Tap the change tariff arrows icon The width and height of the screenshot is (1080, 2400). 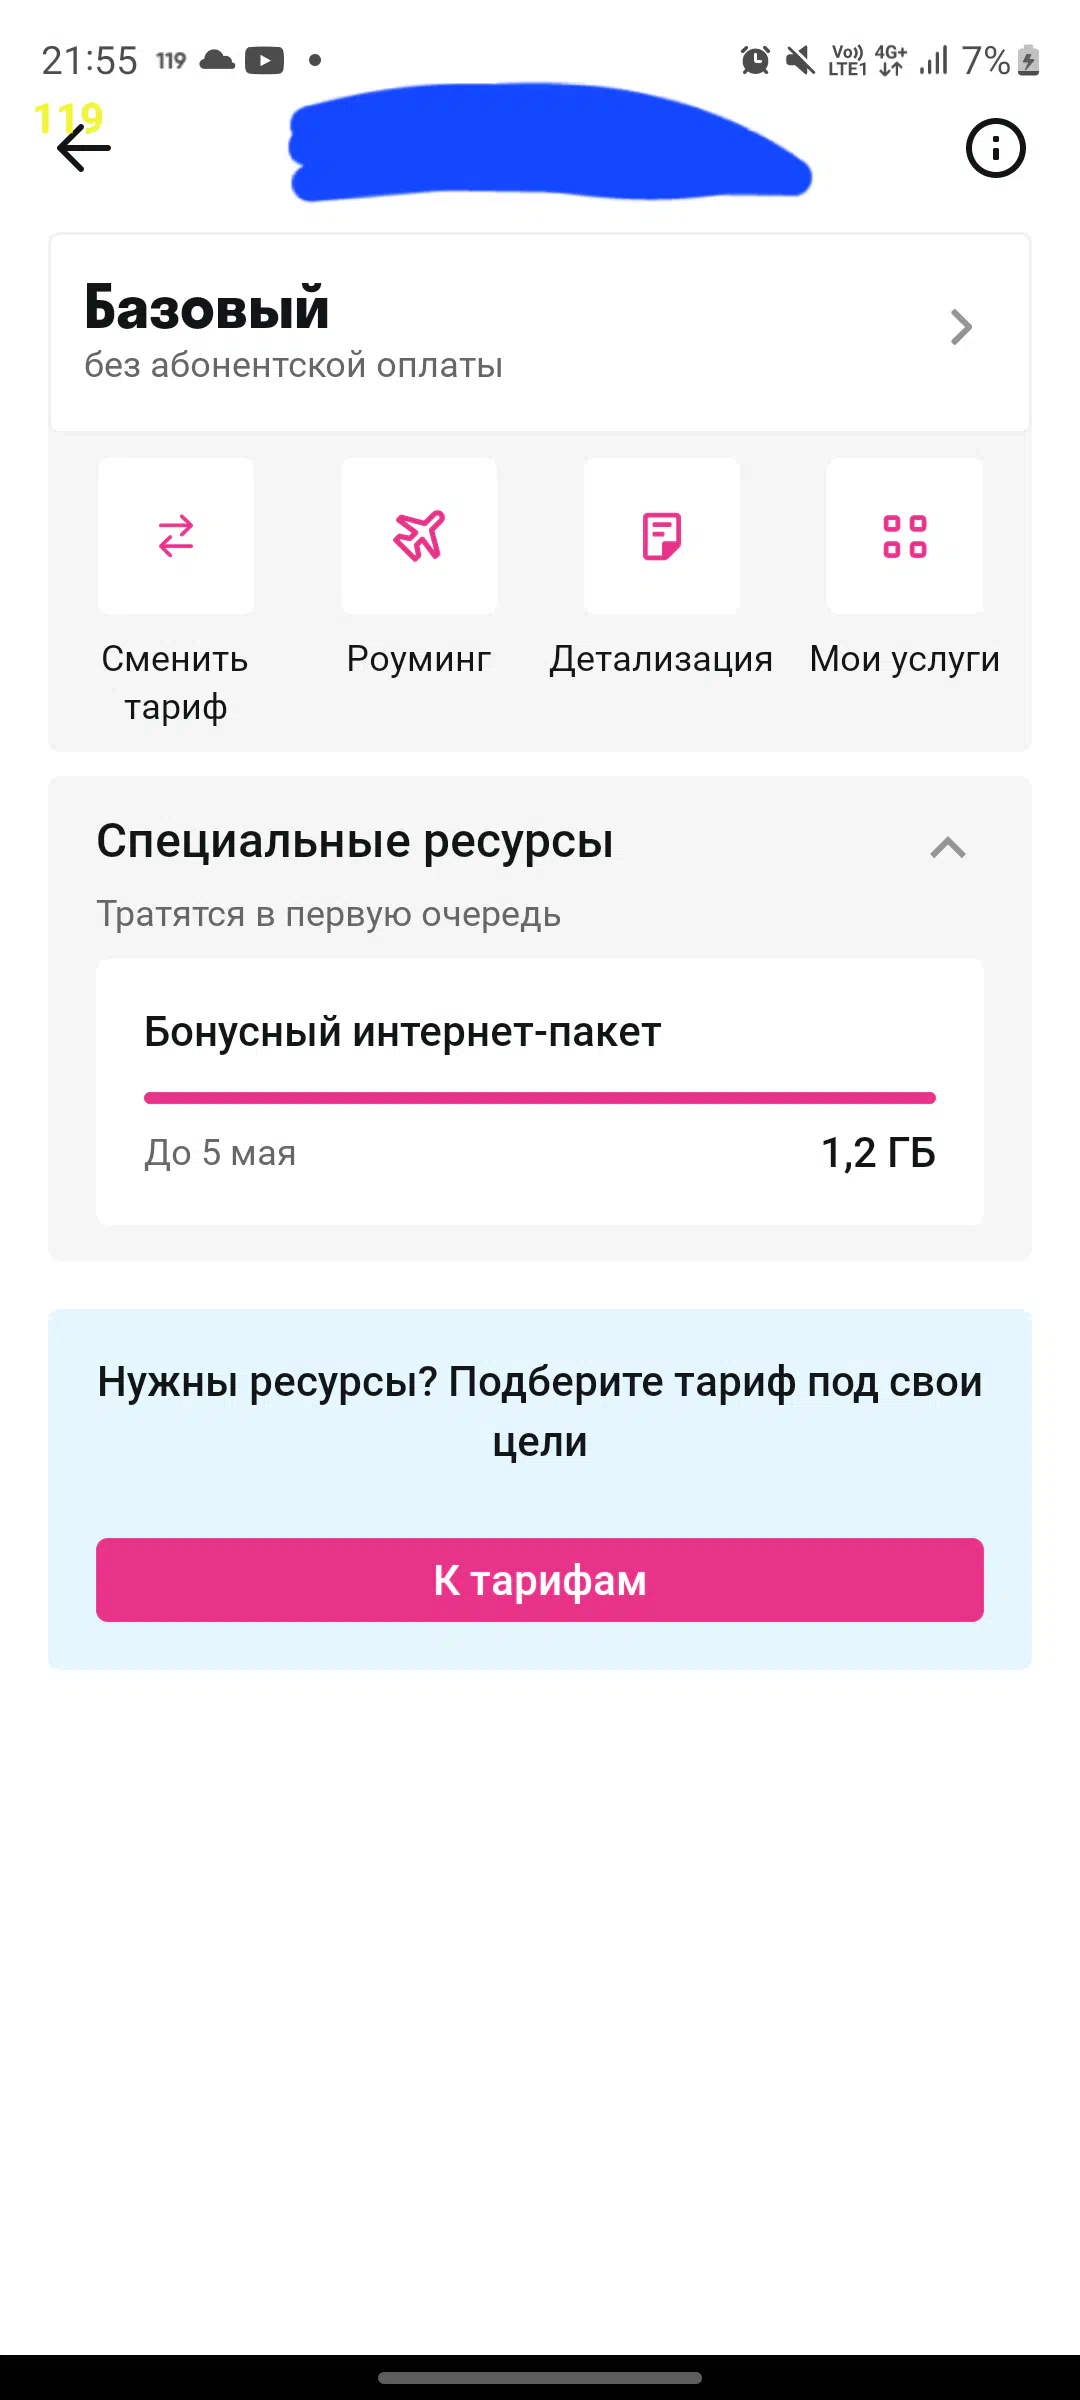point(176,536)
